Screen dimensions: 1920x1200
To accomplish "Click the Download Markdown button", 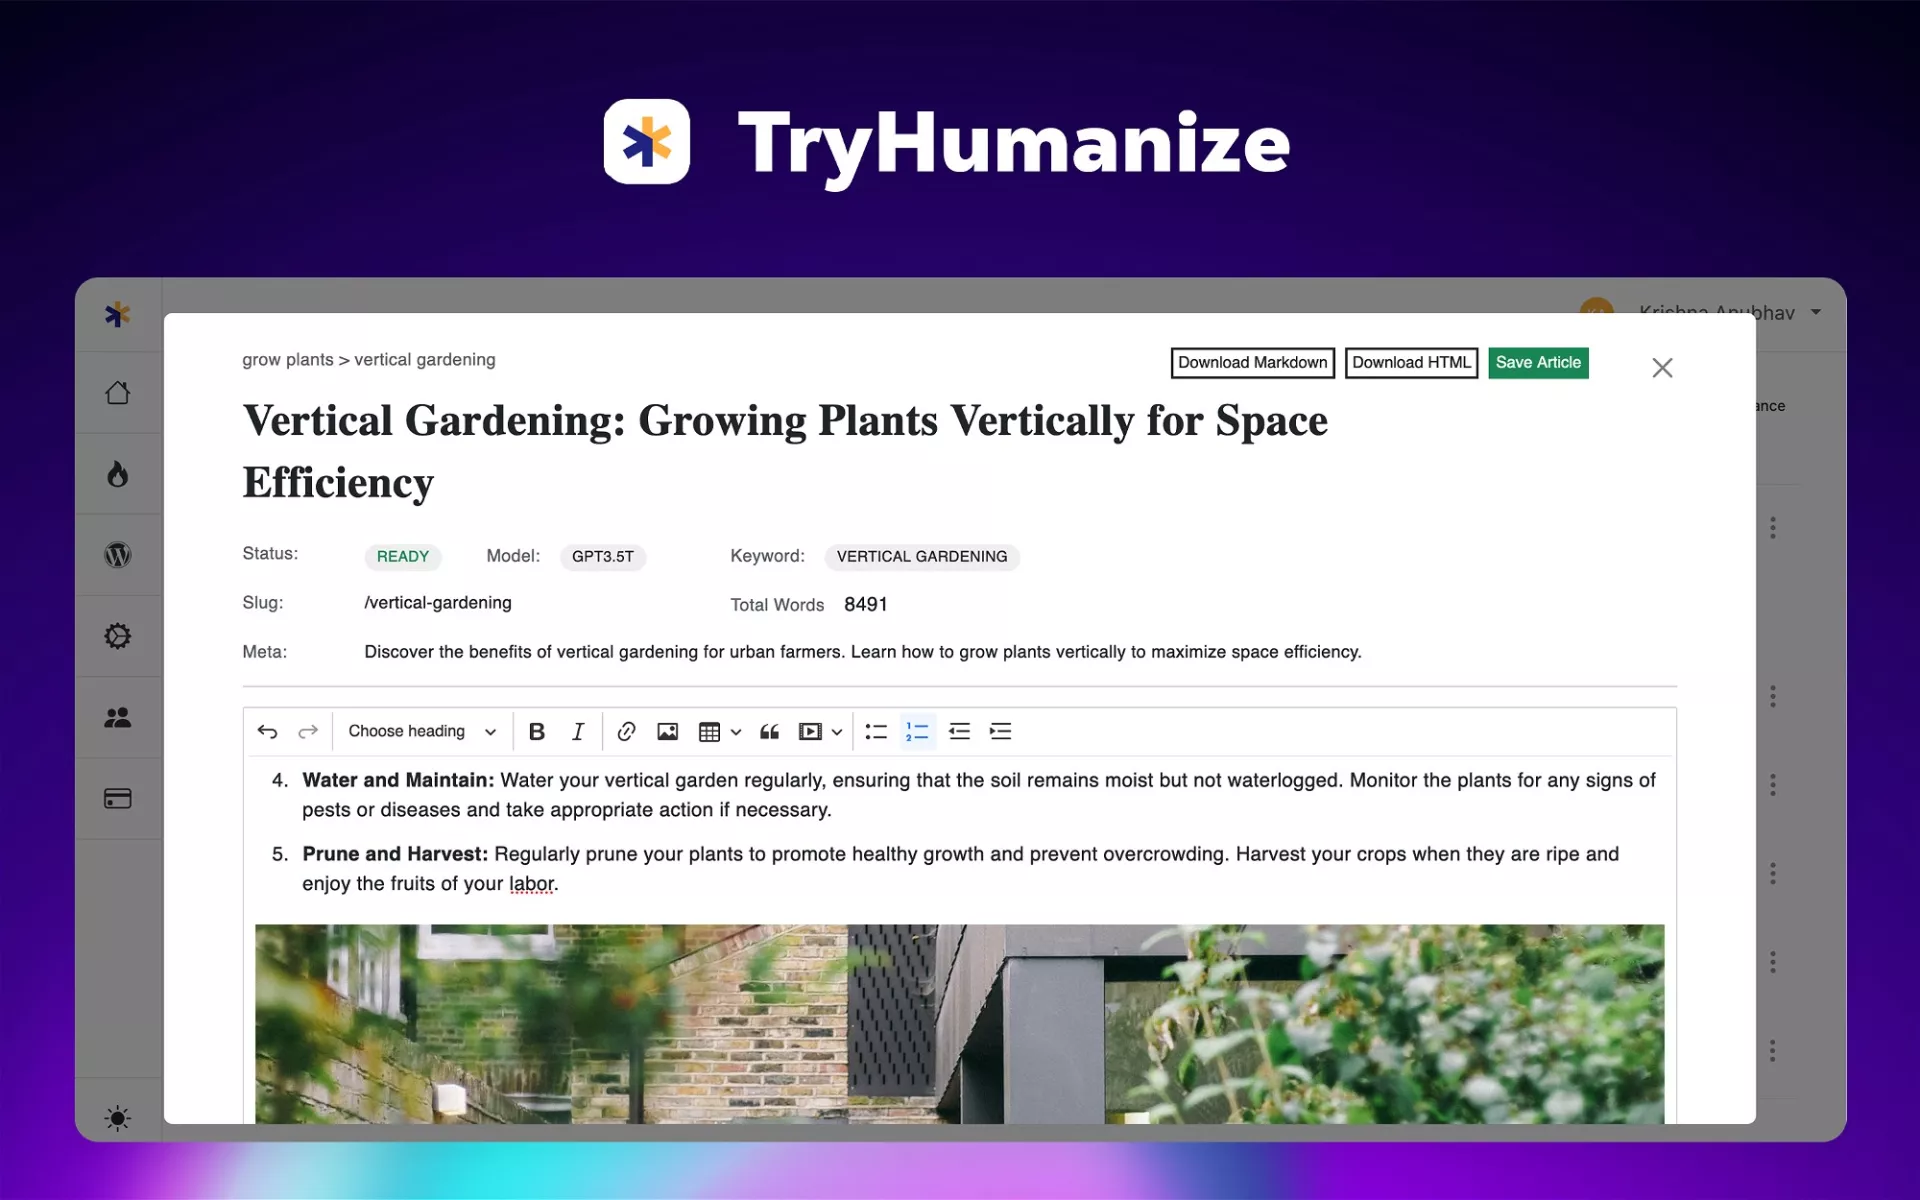I will [1252, 362].
